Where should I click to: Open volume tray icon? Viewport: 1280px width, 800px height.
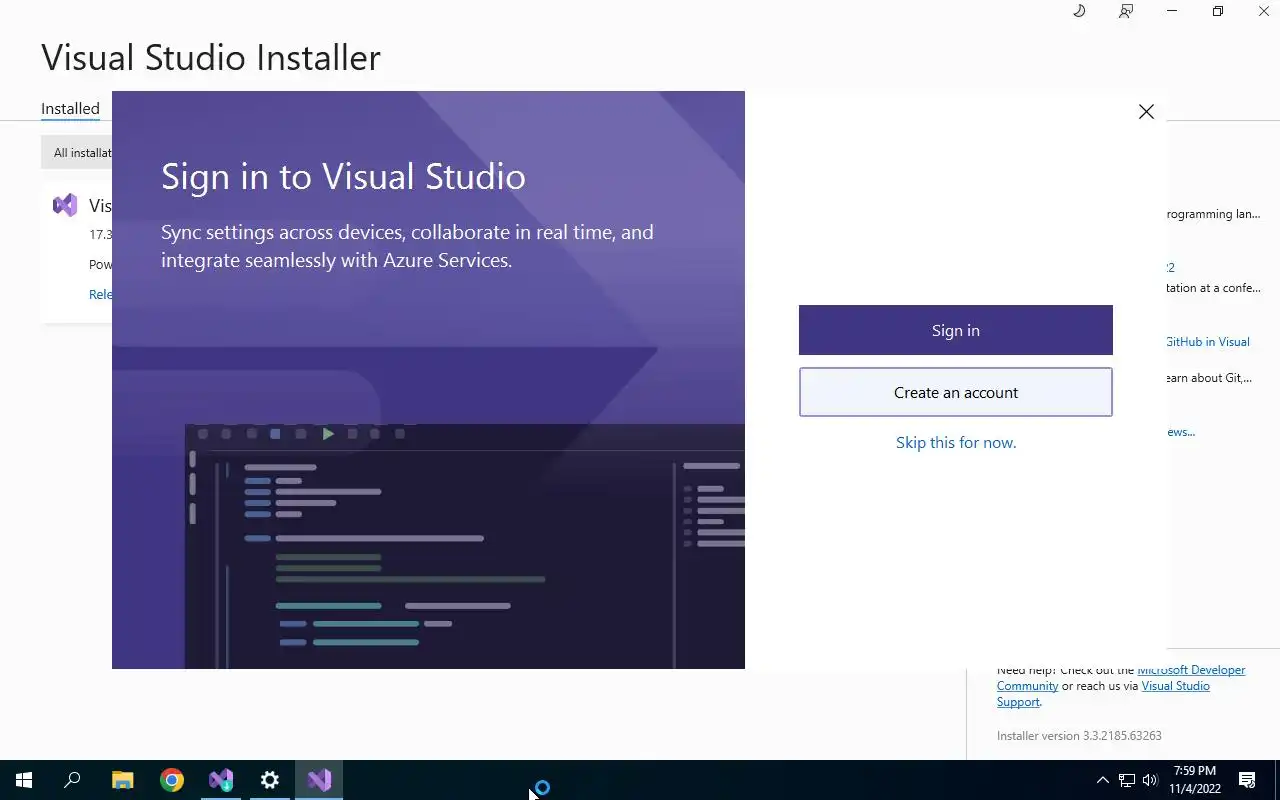coord(1150,780)
